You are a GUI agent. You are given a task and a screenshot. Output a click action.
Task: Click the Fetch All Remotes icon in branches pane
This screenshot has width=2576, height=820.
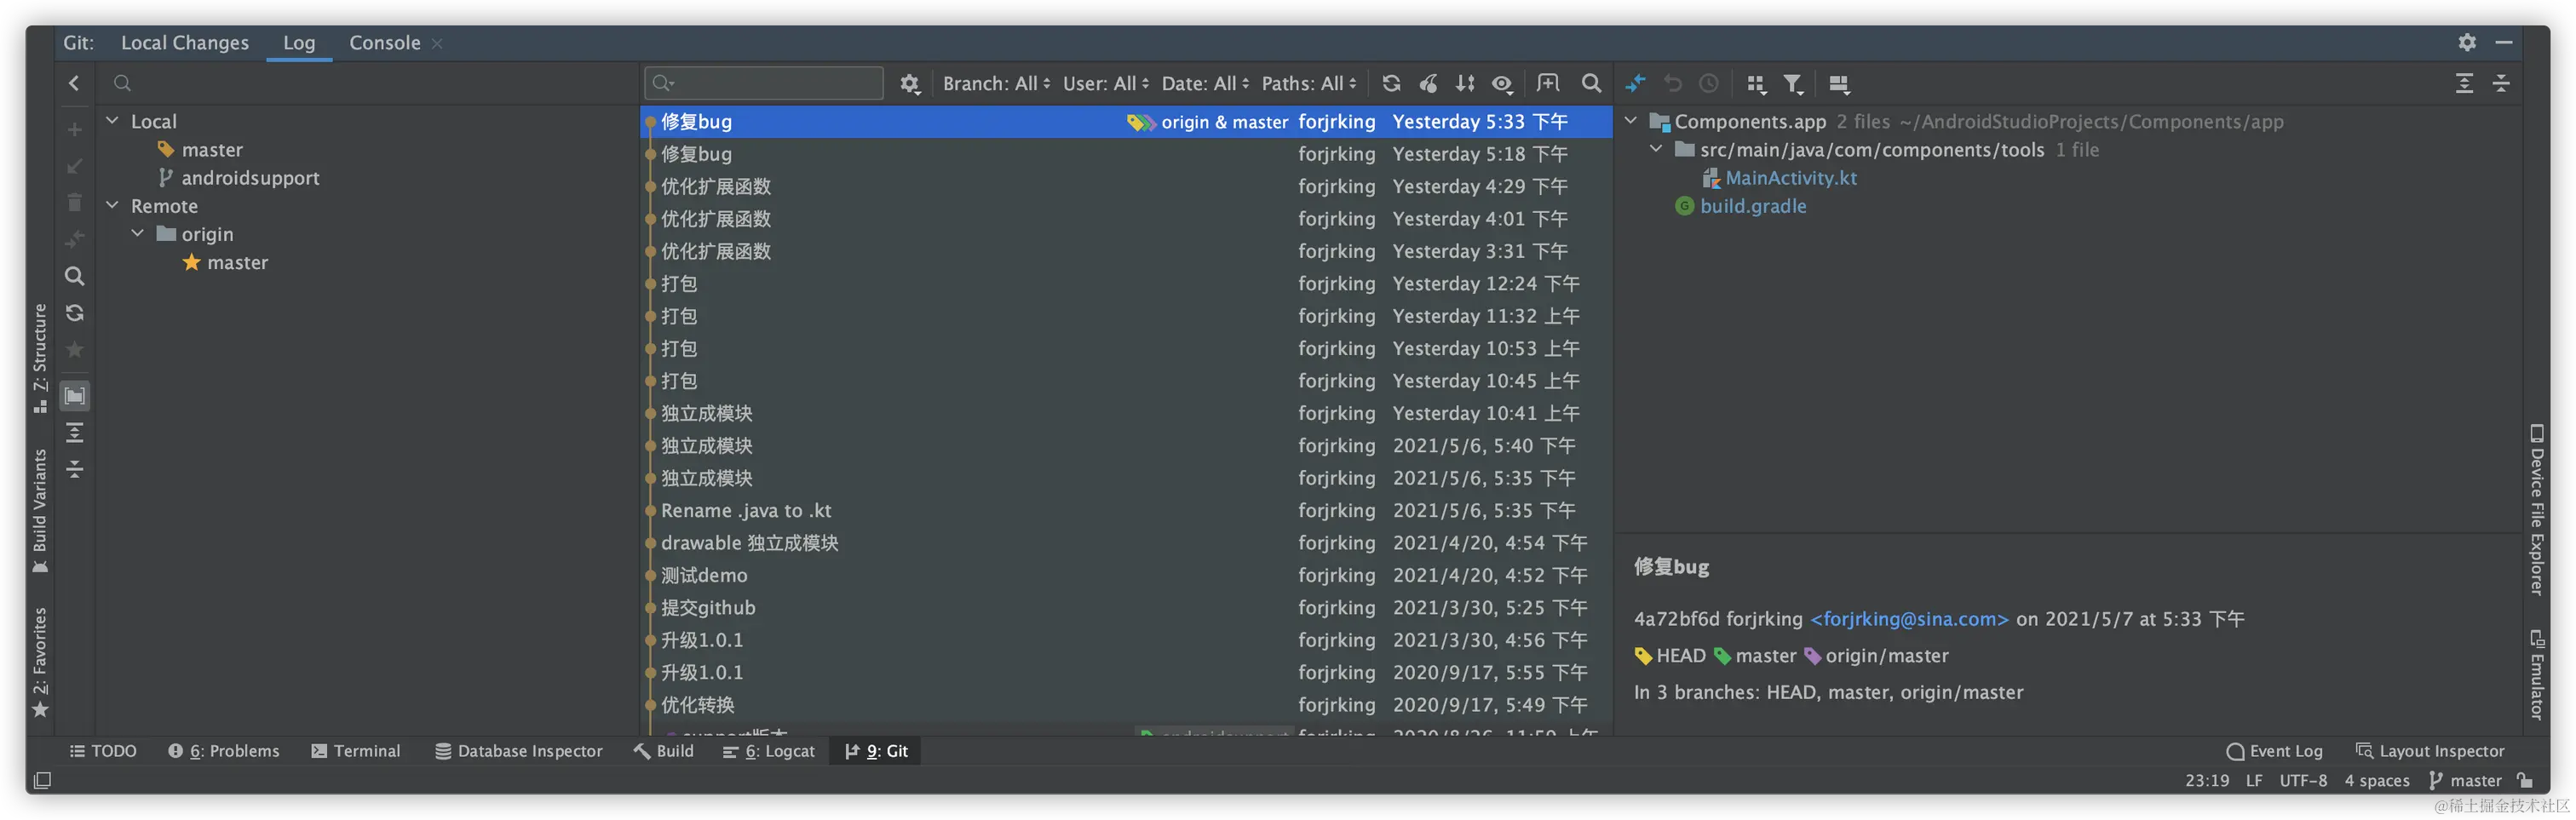pos(75,313)
